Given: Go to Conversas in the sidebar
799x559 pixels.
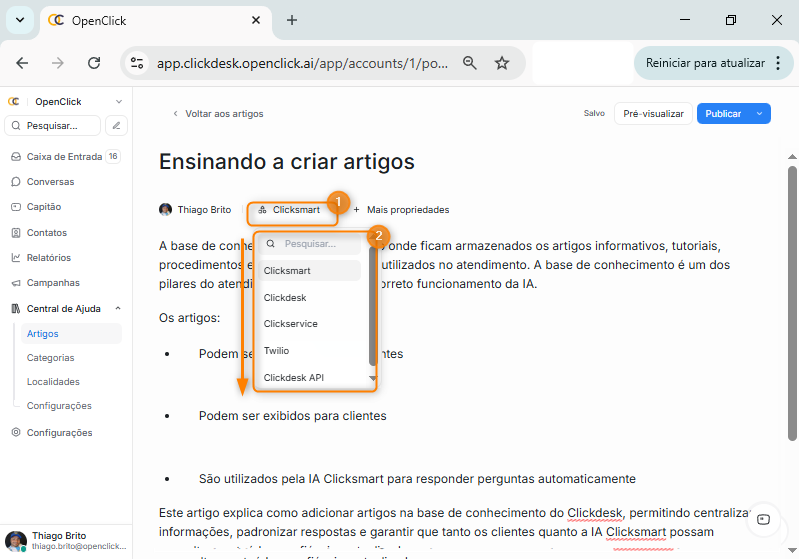Looking at the screenshot, I should click(x=50, y=182).
